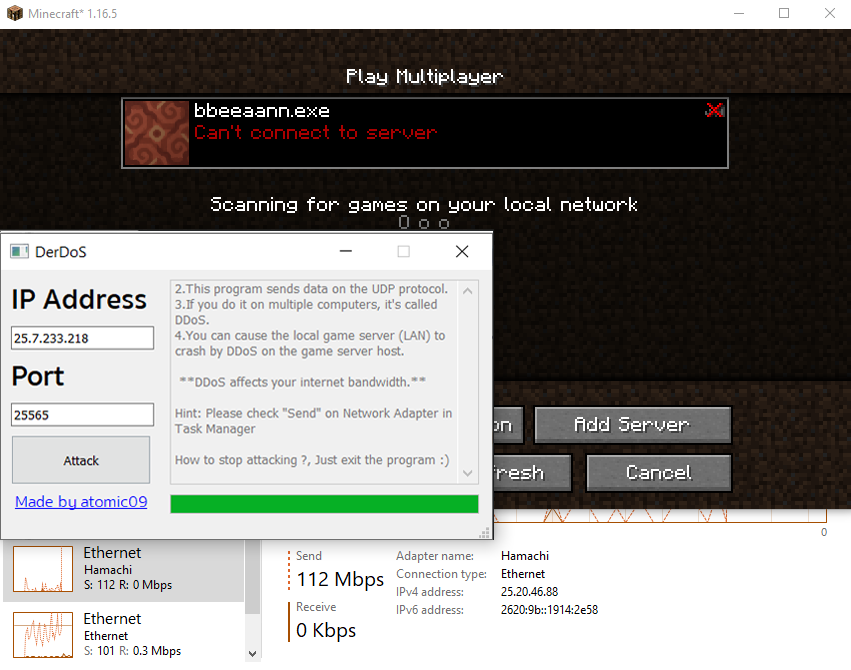Click Scanning for games on local network text
This screenshot has height=670, width=851.
coord(424,205)
